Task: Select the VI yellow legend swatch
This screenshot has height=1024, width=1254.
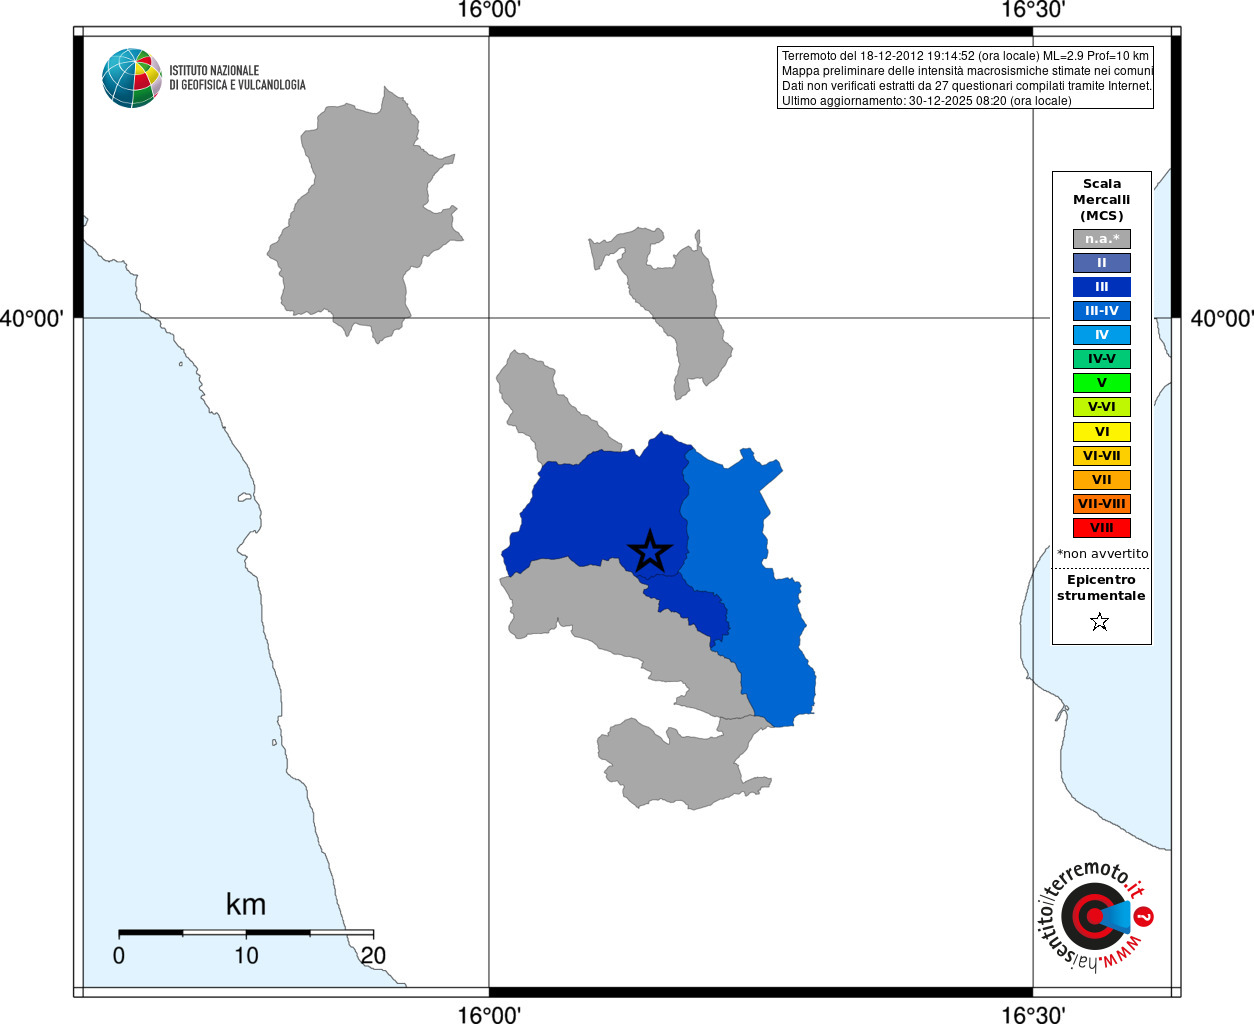Action: [1102, 432]
